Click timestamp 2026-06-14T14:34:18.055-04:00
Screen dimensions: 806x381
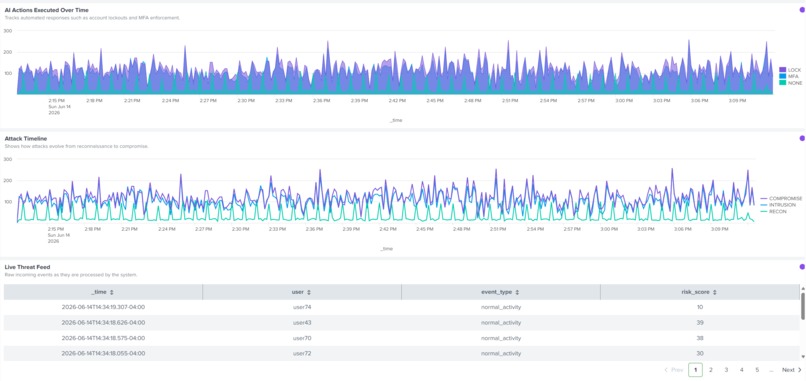[x=103, y=353]
